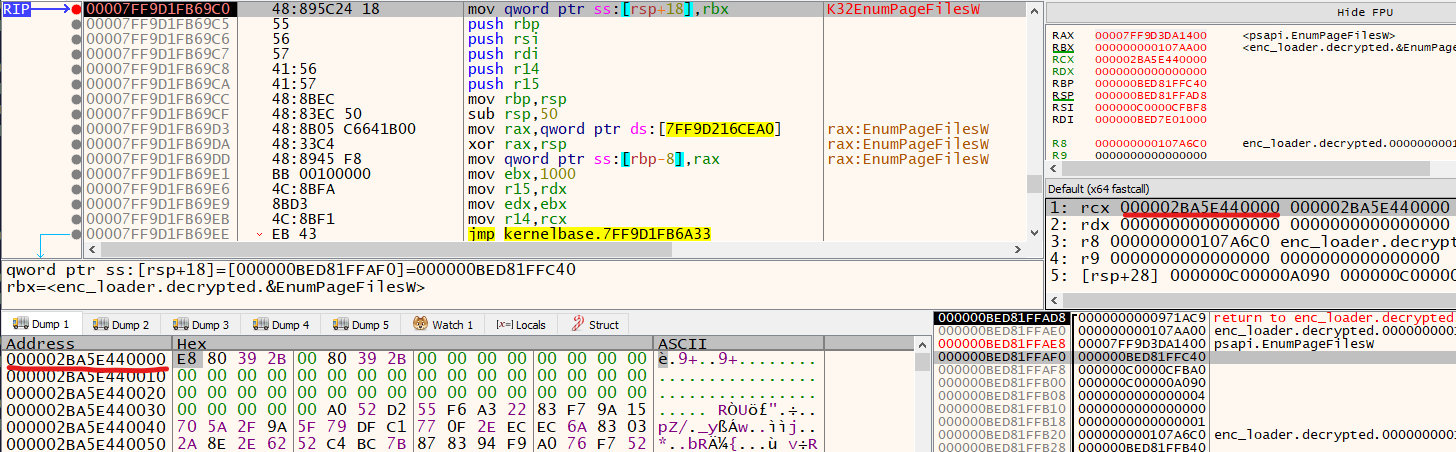Select RCX register value 000002BA5E440000
Viewport: 1456px width, 452px height.
point(1151,59)
